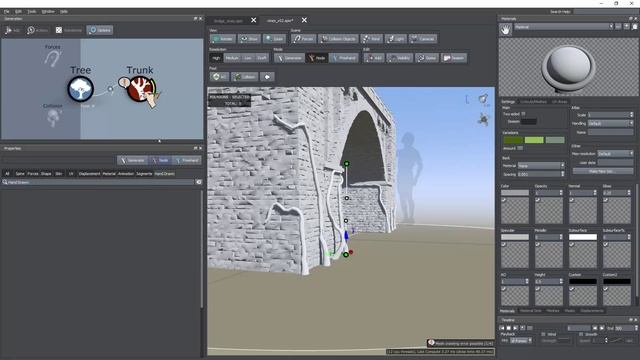Open the Max resolution dropdown
Image resolution: width=640 pixels, height=360 pixels.
tap(615, 153)
